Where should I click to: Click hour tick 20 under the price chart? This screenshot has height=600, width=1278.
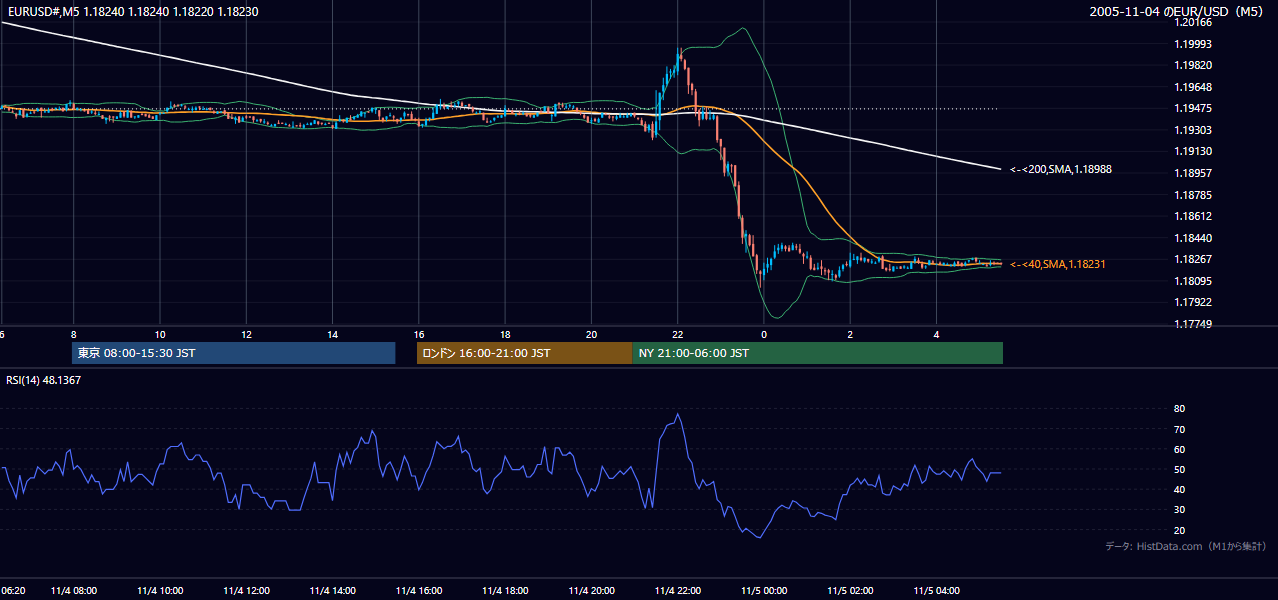591,334
